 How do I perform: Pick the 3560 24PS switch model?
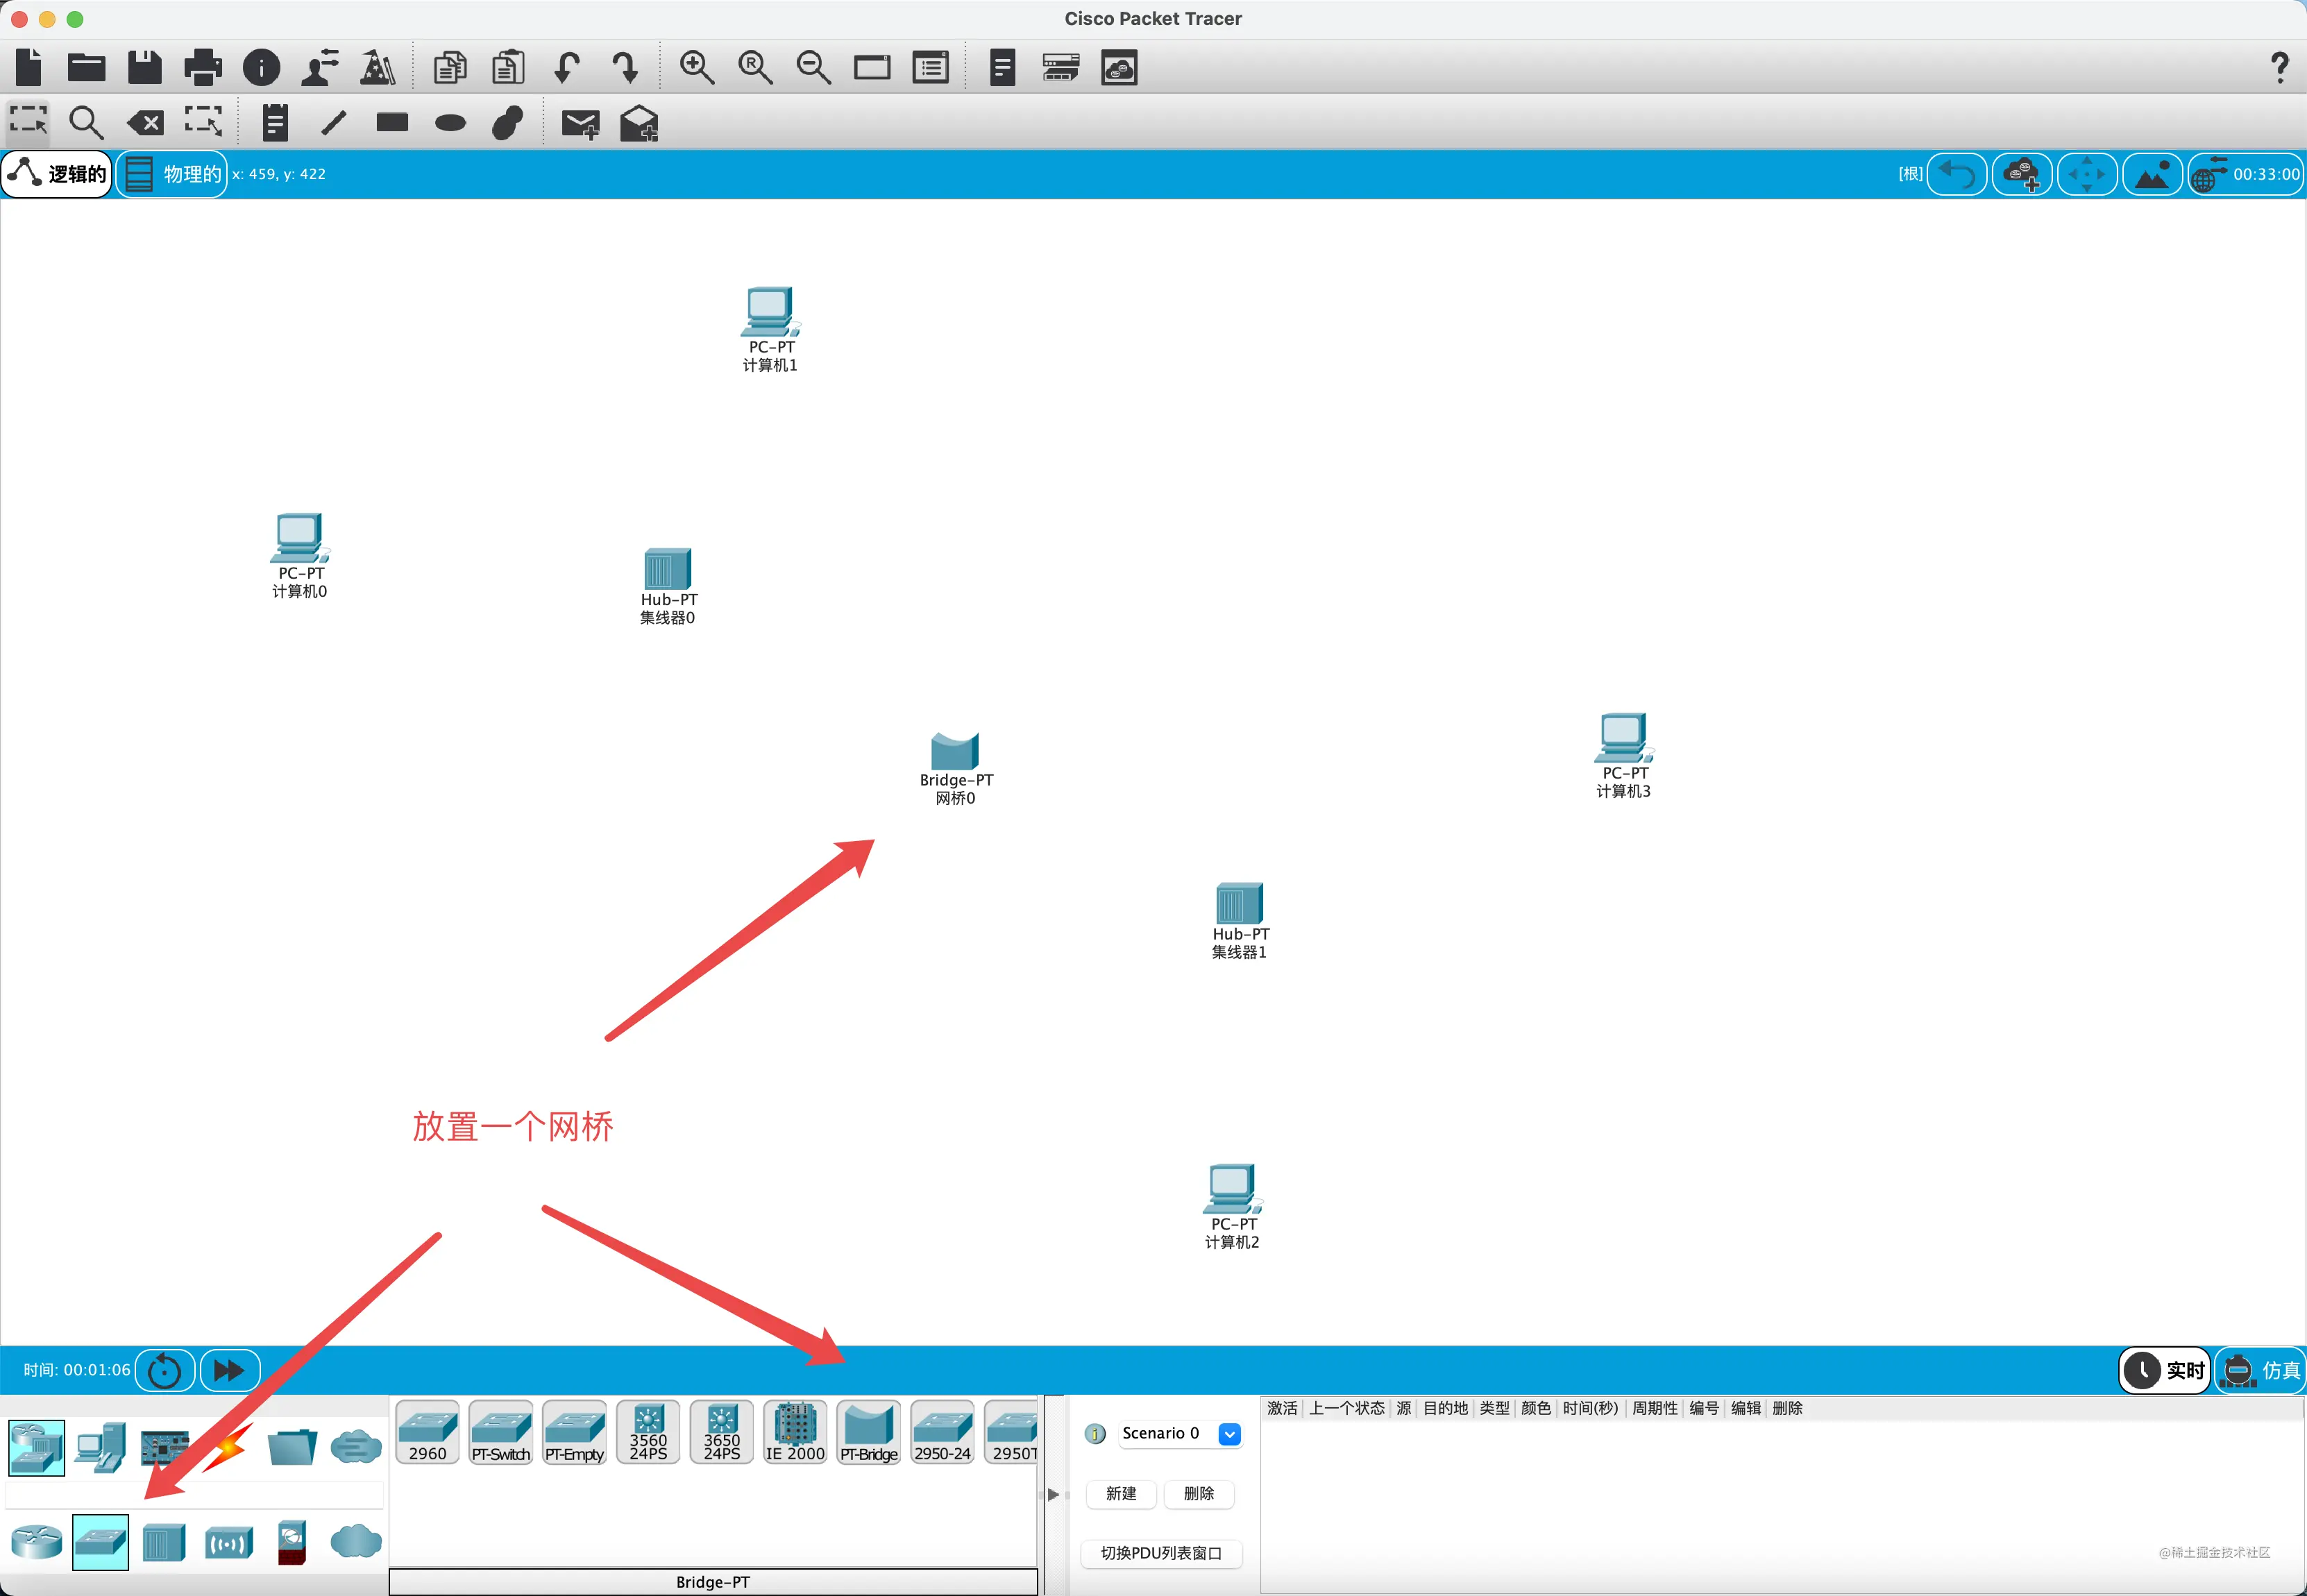[648, 1432]
